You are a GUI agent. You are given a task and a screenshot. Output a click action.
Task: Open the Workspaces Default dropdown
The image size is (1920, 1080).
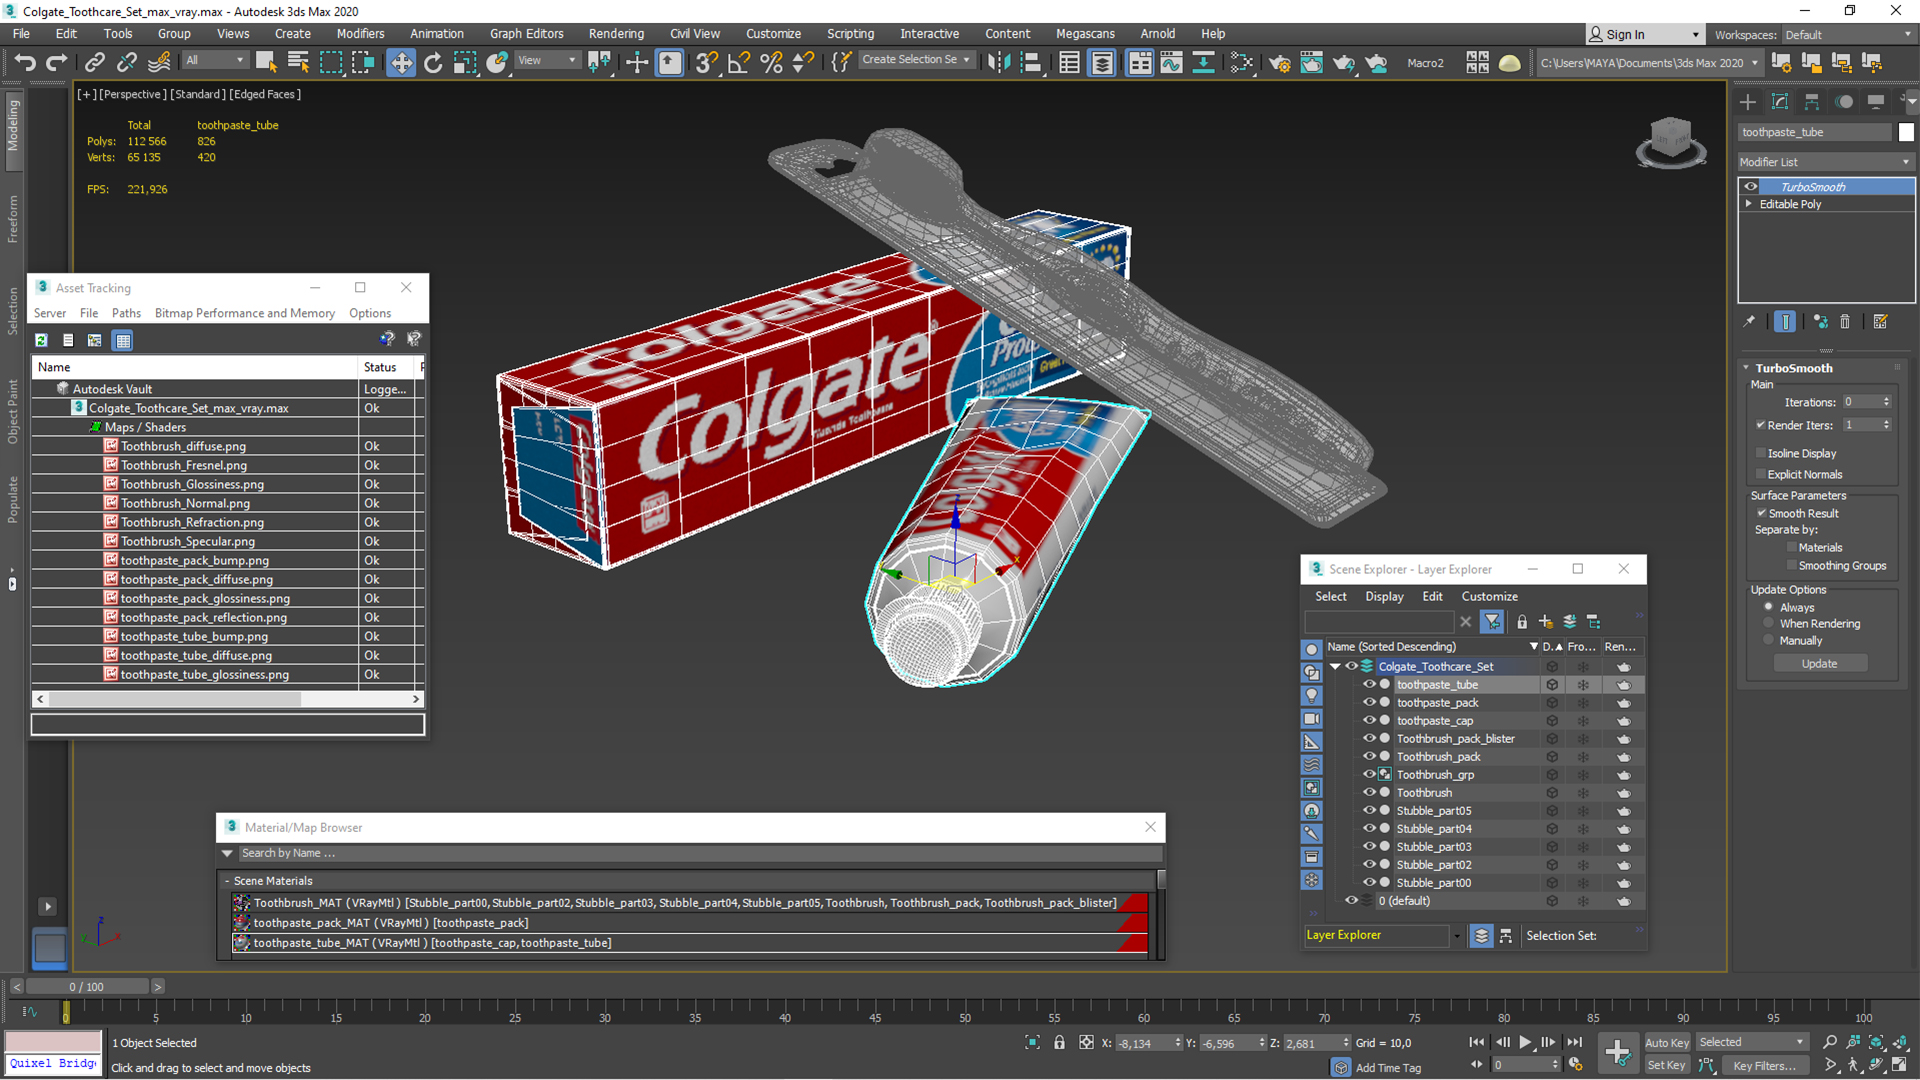pos(1848,35)
